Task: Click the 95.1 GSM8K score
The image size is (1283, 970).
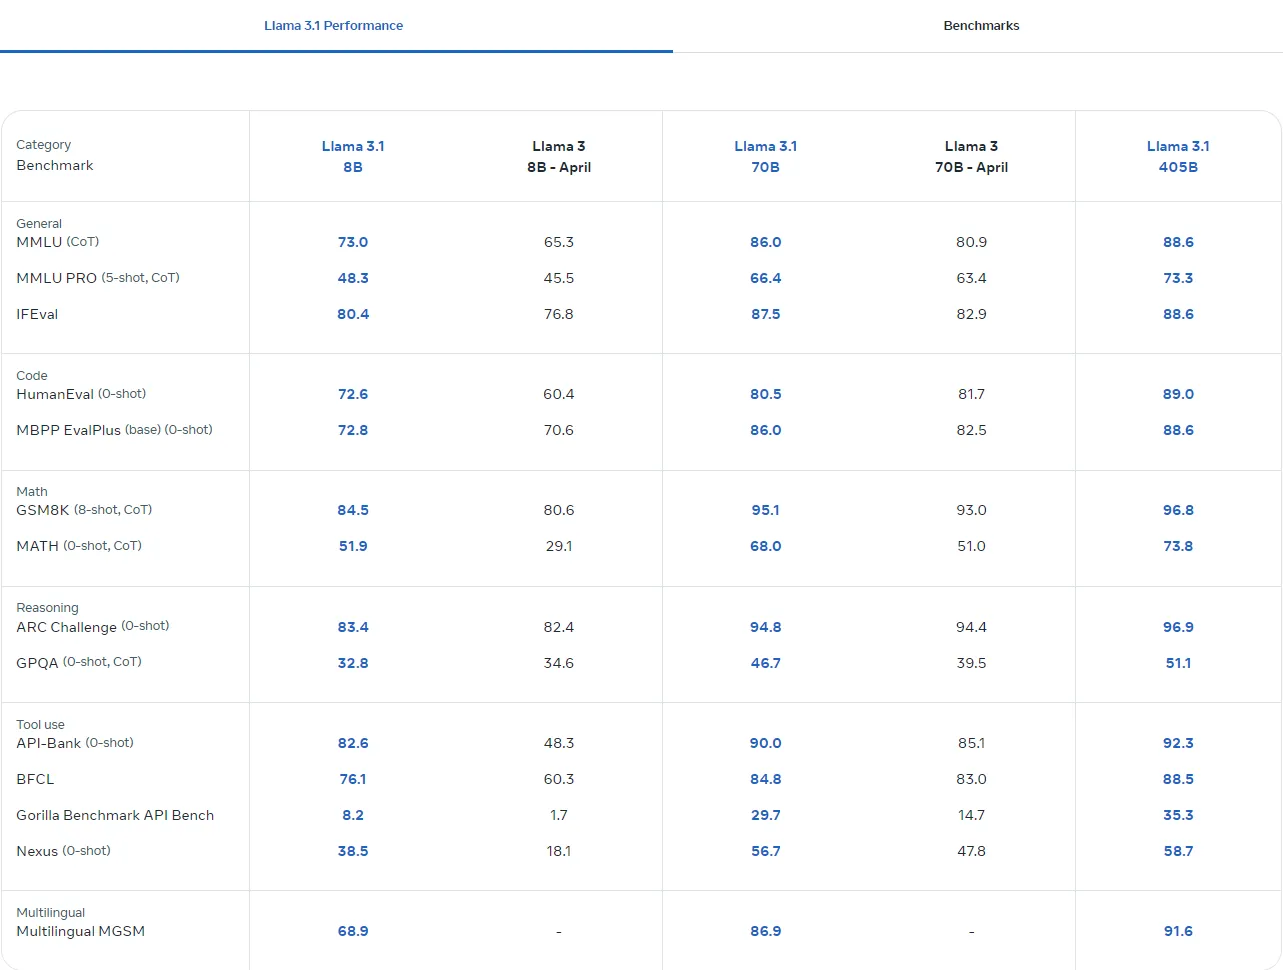Action: [x=765, y=510]
